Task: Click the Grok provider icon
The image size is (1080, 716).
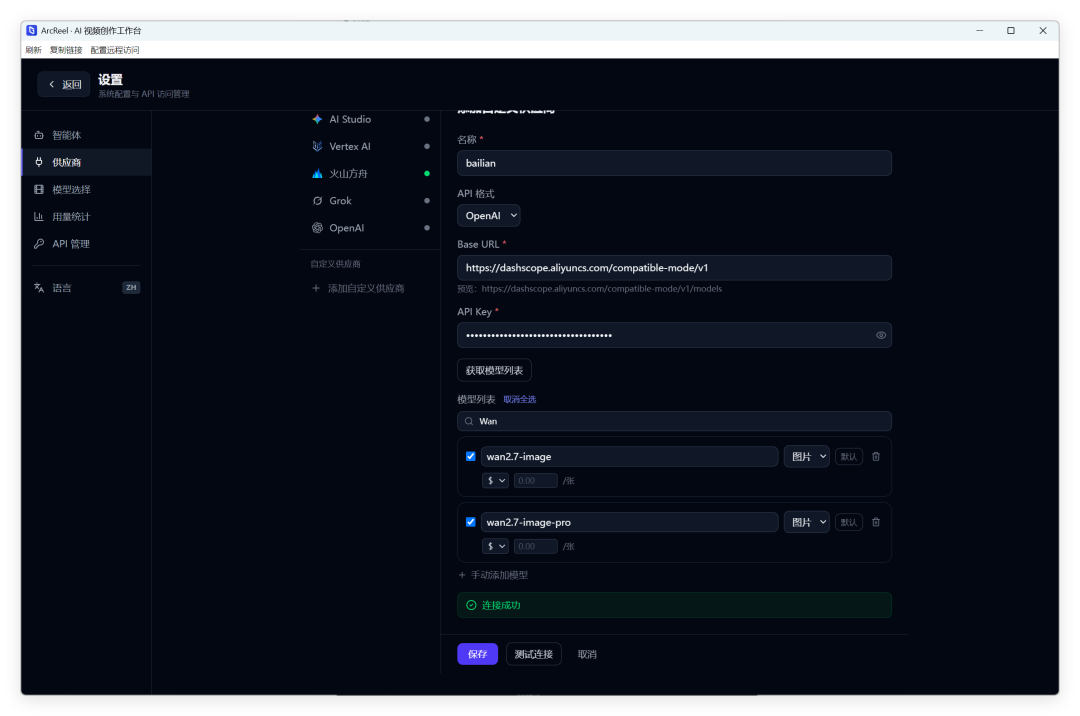Action: click(x=317, y=200)
